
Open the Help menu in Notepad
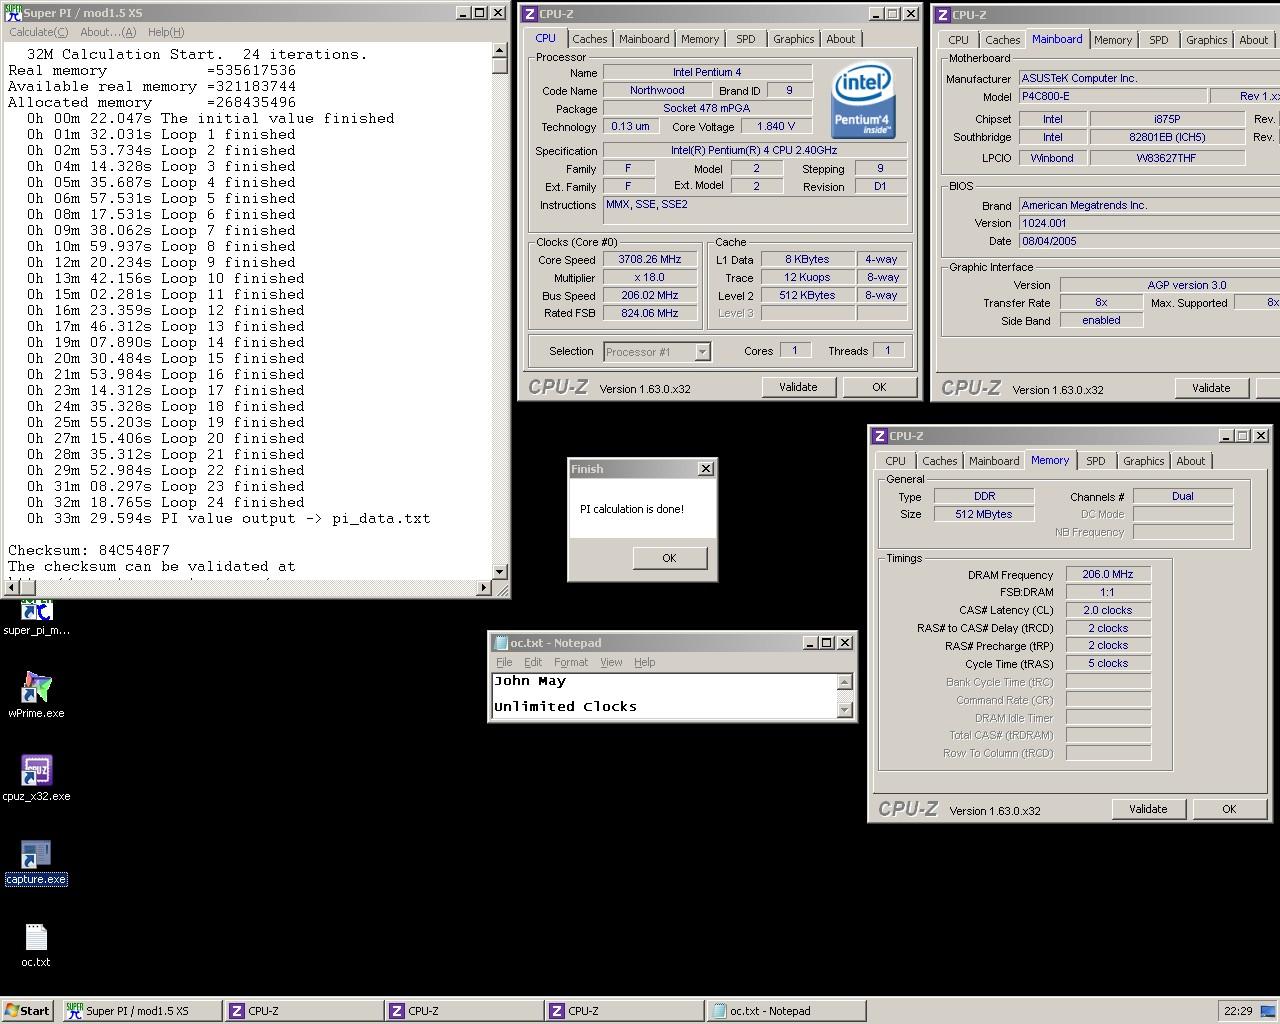(645, 662)
